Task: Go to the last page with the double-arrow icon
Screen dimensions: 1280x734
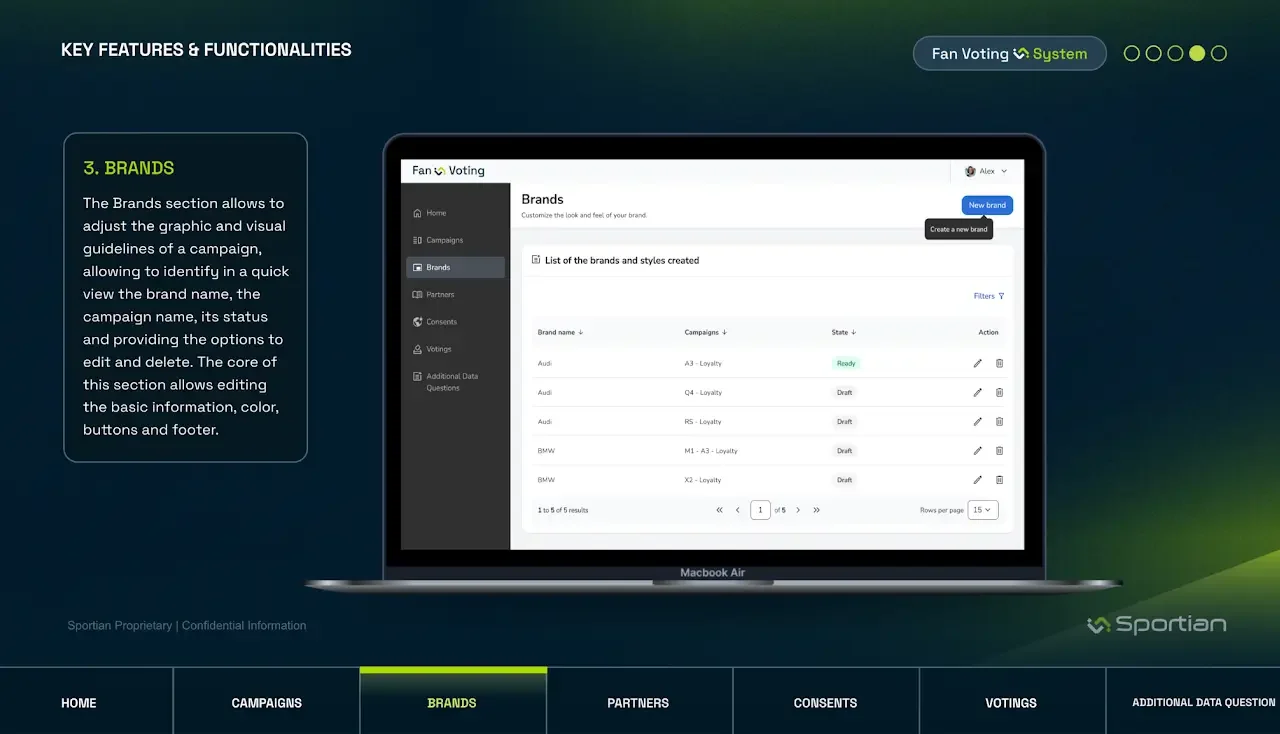Action: click(x=817, y=510)
